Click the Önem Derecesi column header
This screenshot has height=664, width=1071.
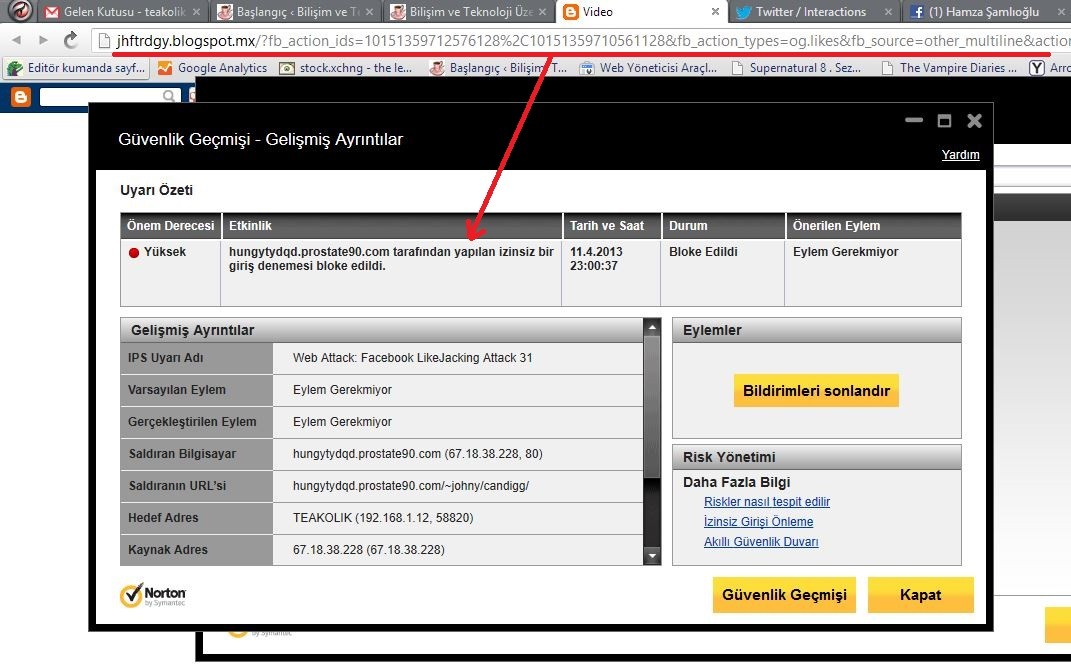pyautogui.click(x=171, y=225)
